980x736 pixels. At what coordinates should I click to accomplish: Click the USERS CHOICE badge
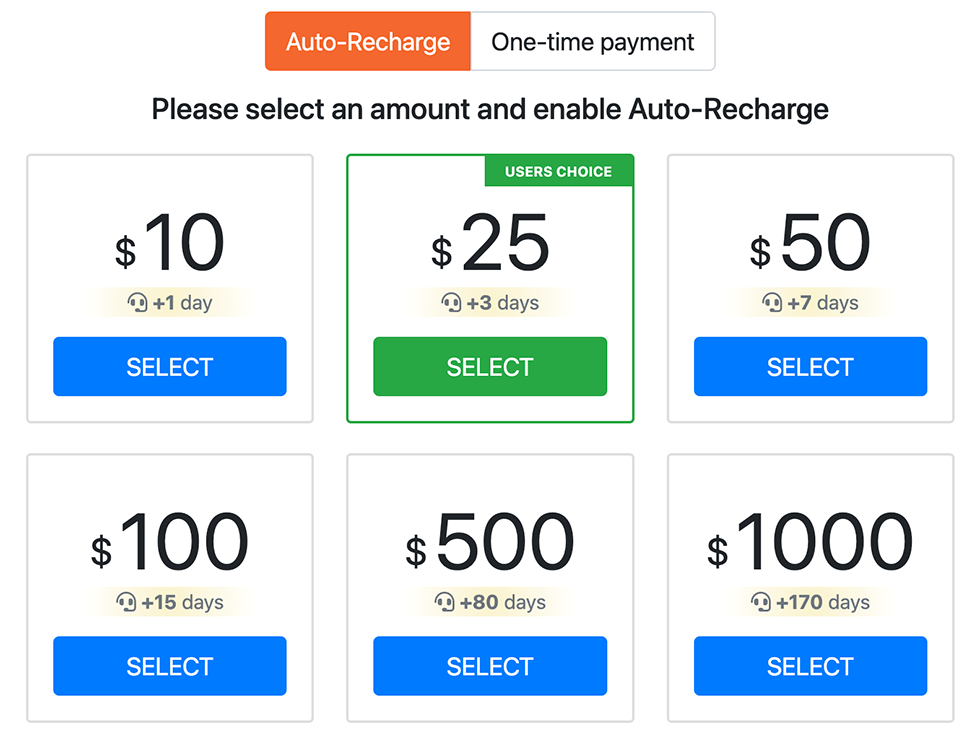tap(559, 171)
